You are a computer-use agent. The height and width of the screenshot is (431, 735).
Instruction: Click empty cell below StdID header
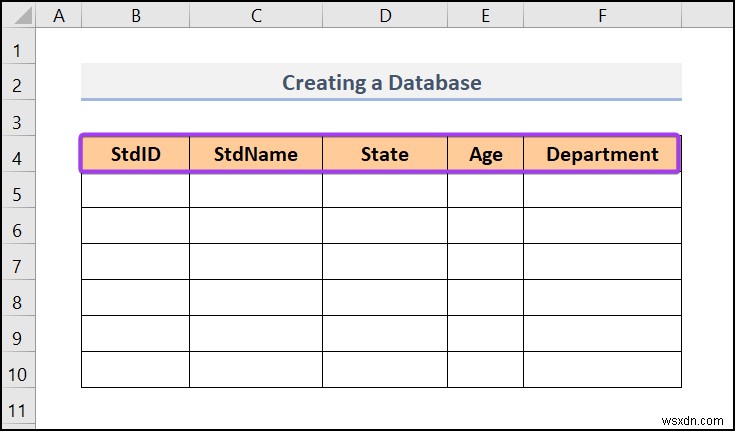click(x=135, y=190)
